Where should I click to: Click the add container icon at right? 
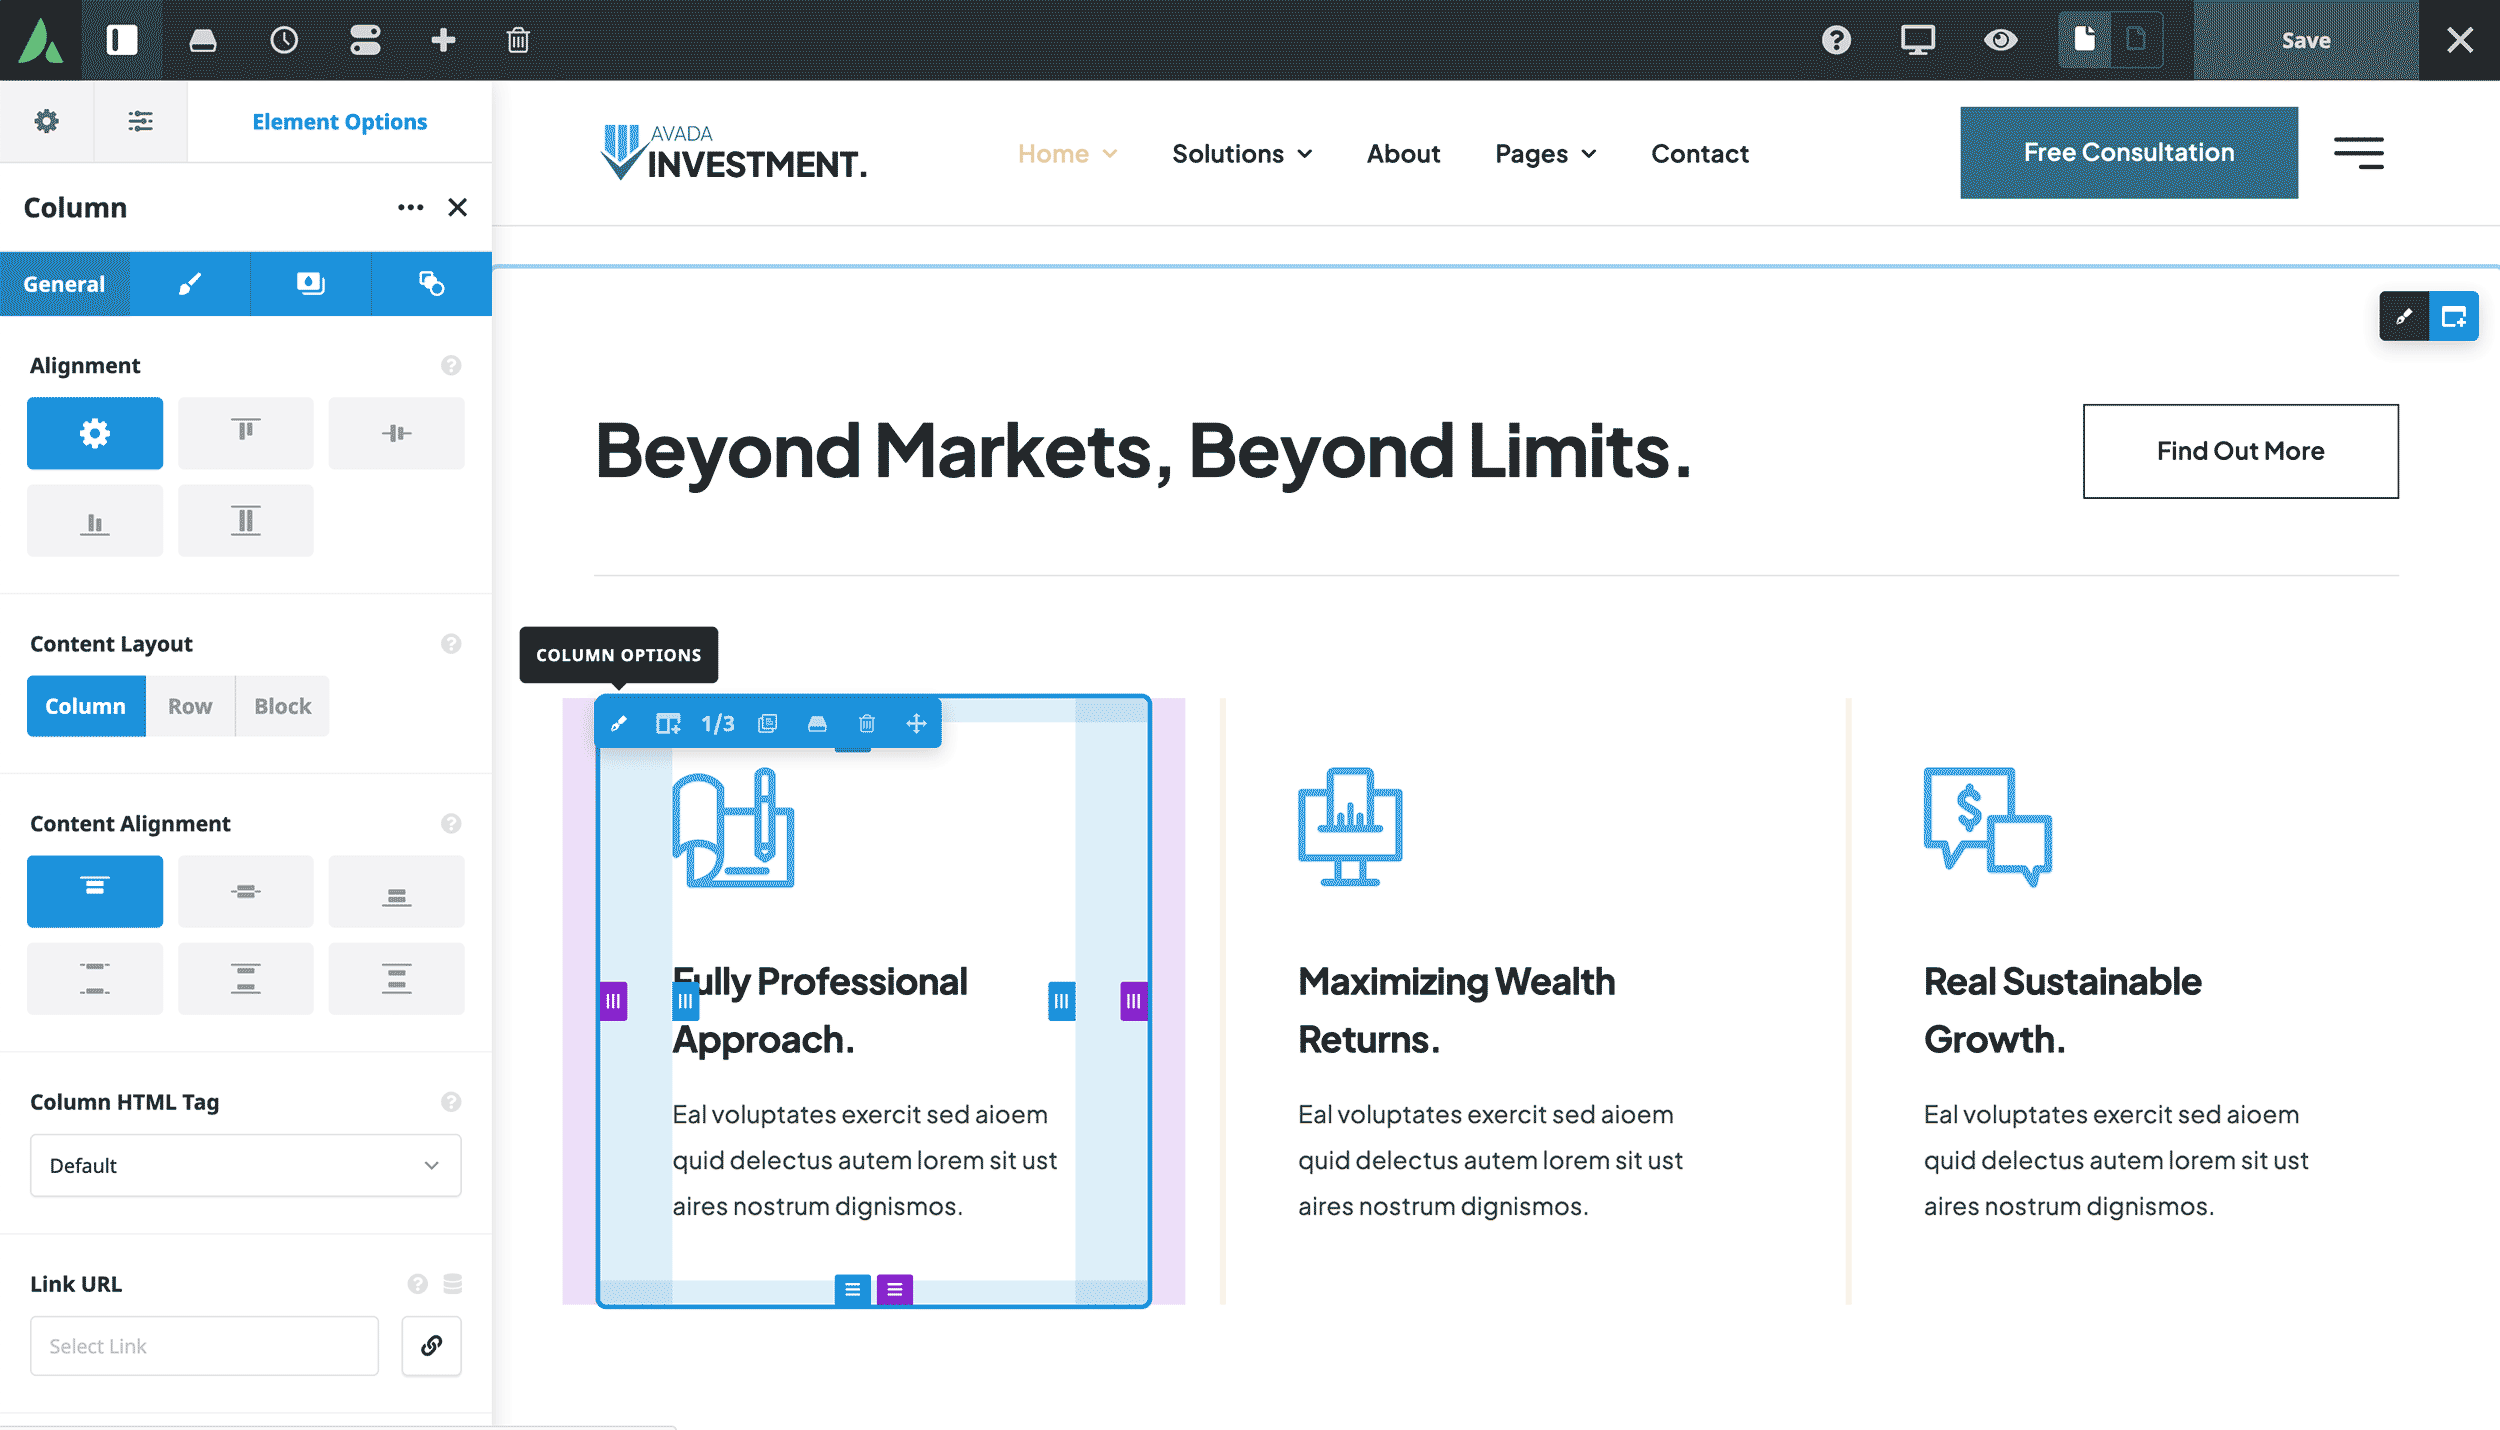click(2454, 316)
